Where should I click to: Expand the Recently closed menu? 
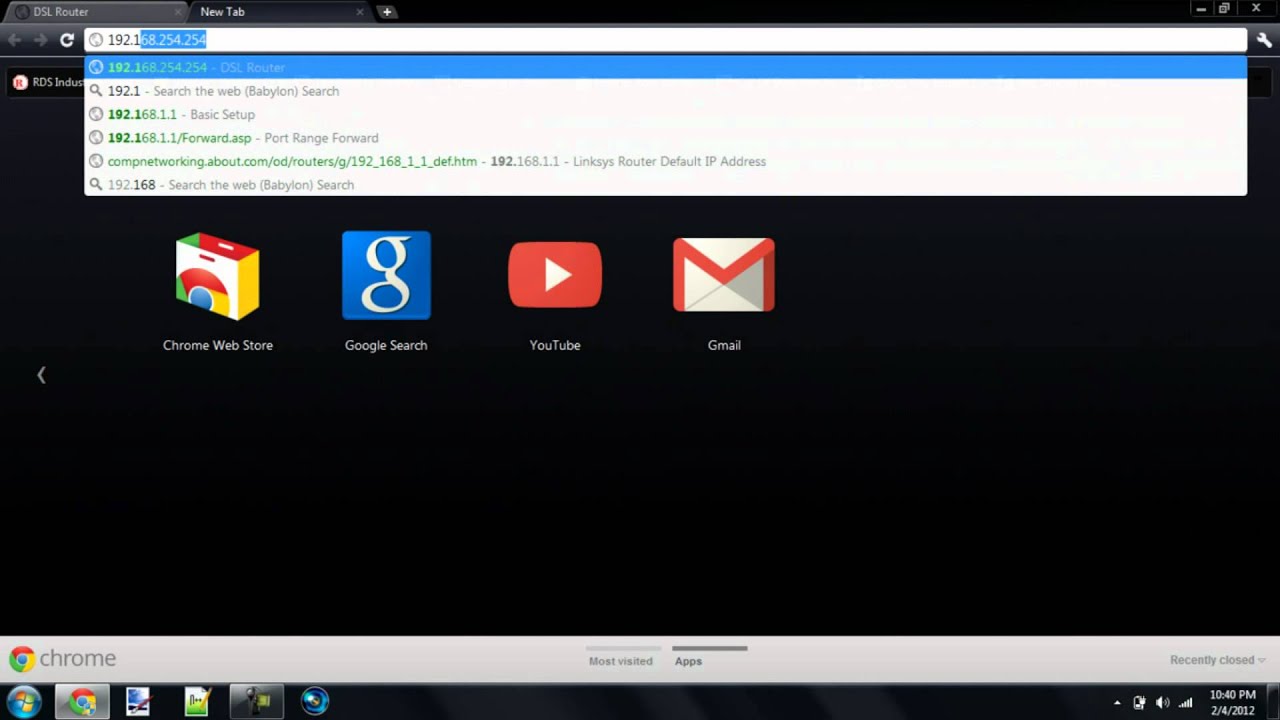click(x=1217, y=660)
